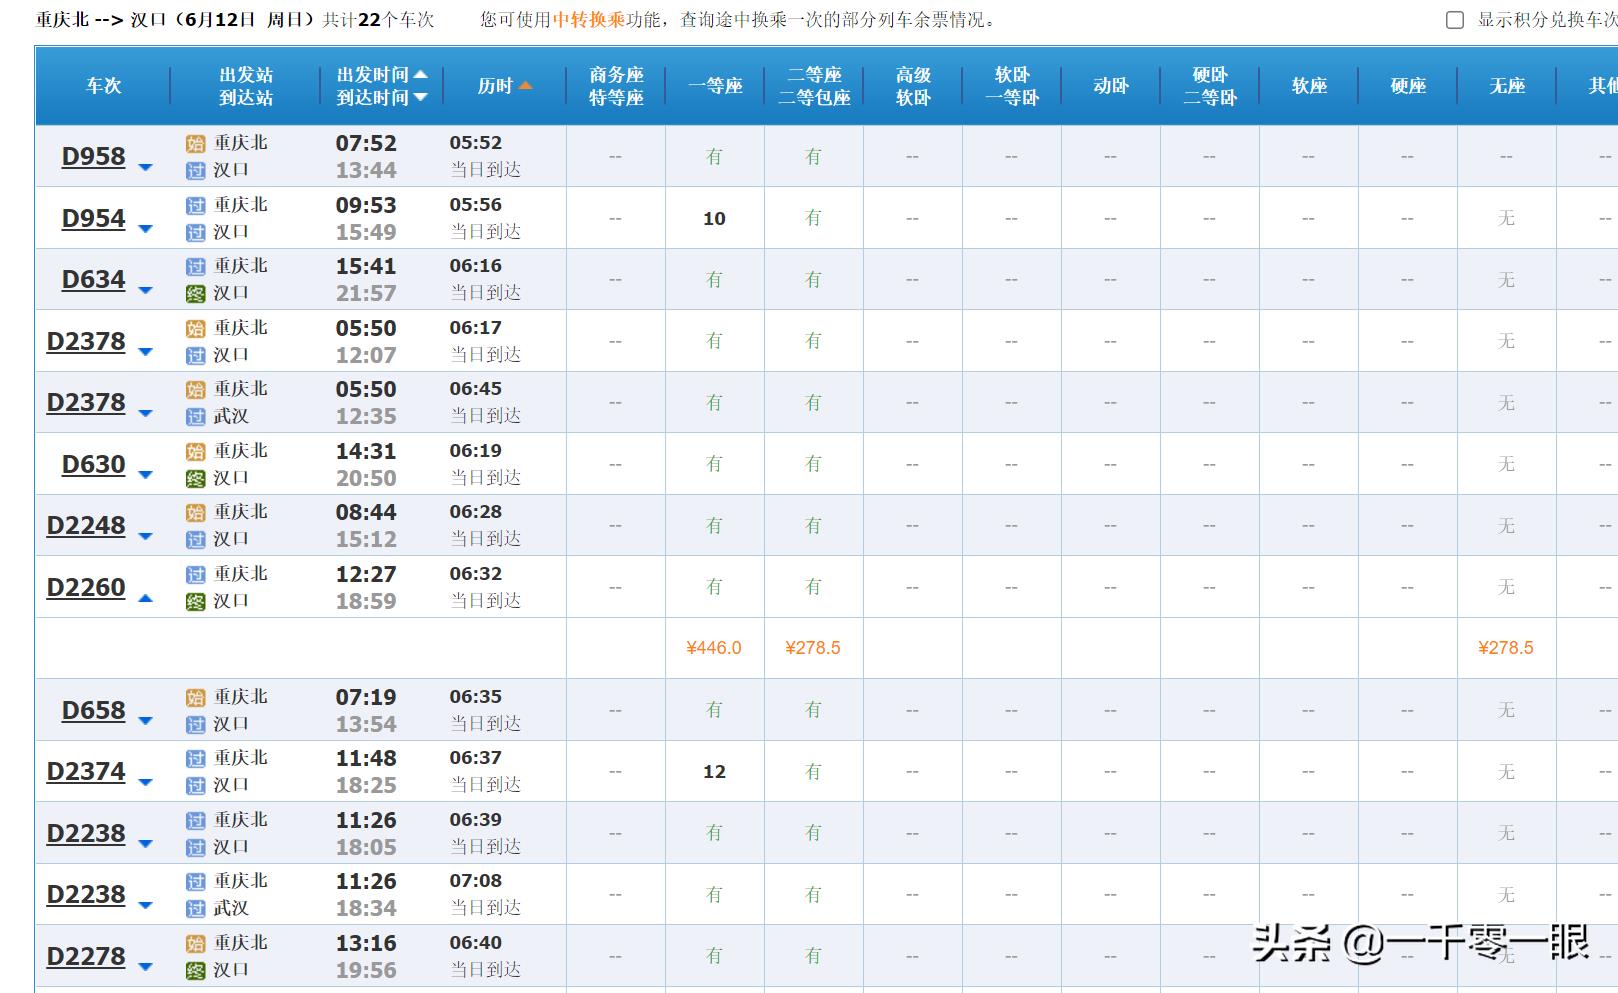Open train number D634 link
Viewport: 1618px width, 993px height.
pyautogui.click(x=93, y=280)
